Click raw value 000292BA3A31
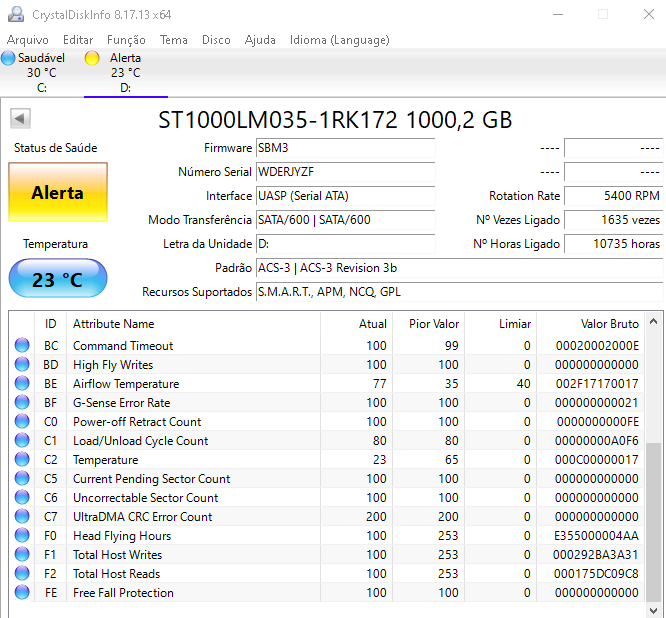The height and width of the screenshot is (618, 666). [596, 555]
